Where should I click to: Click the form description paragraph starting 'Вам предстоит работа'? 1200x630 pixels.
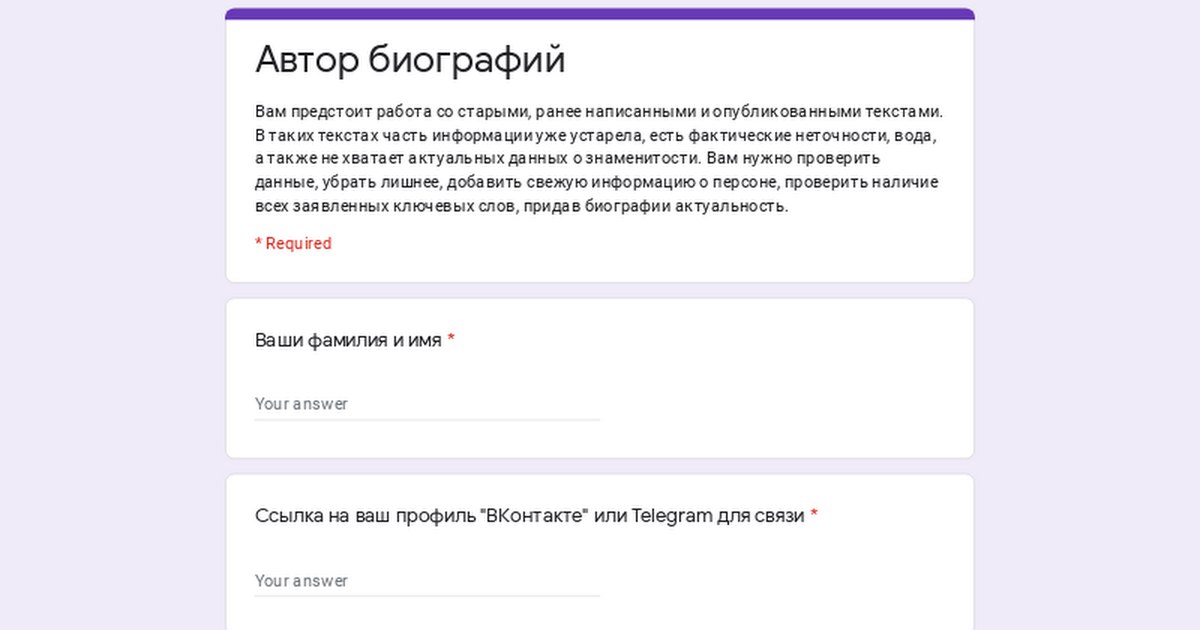599,159
